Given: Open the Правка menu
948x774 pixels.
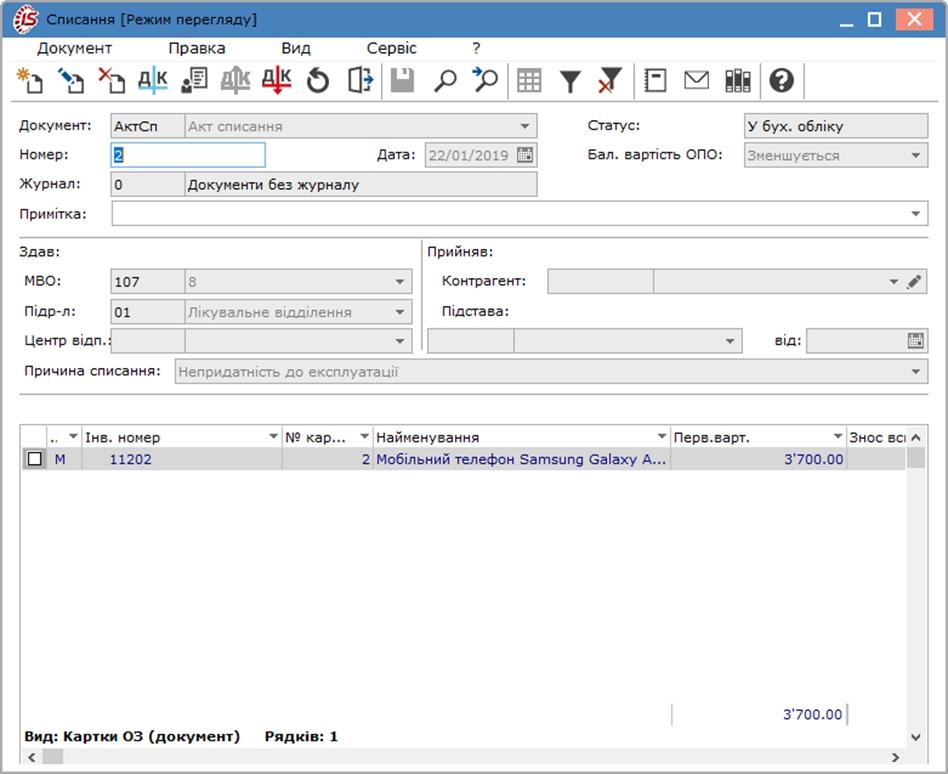Looking at the screenshot, I should click(x=196, y=48).
